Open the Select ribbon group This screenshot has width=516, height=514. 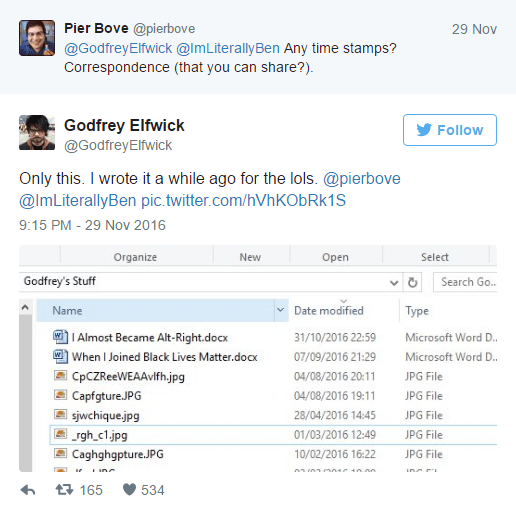point(435,257)
